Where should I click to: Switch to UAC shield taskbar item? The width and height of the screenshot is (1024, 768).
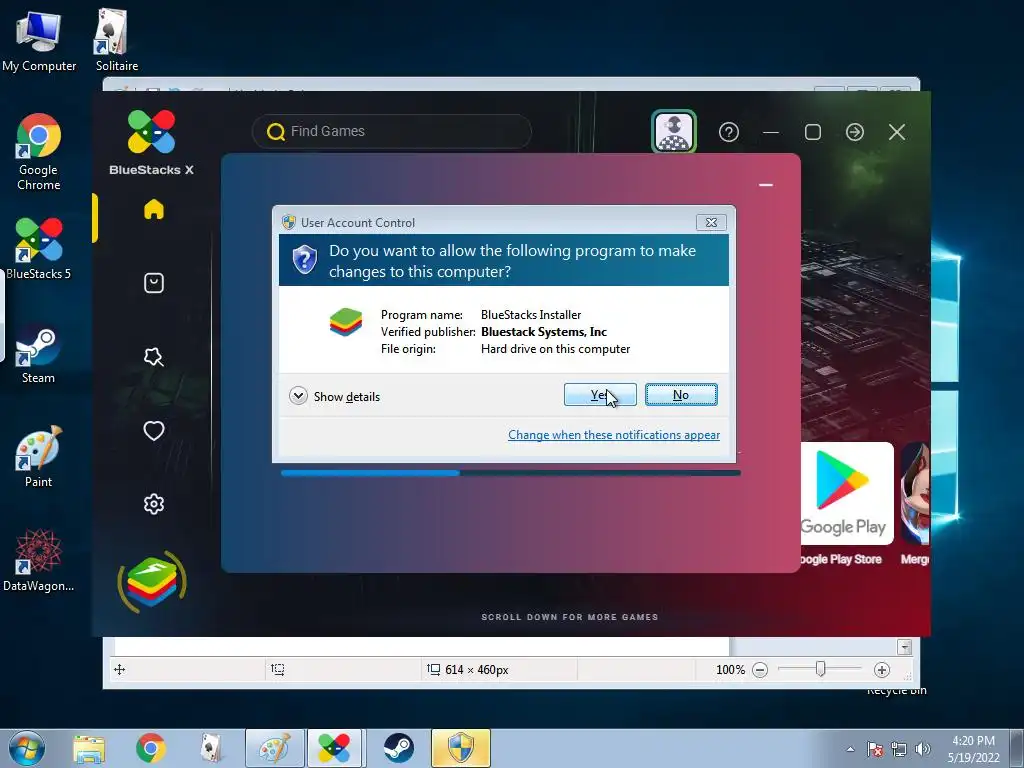coord(460,748)
